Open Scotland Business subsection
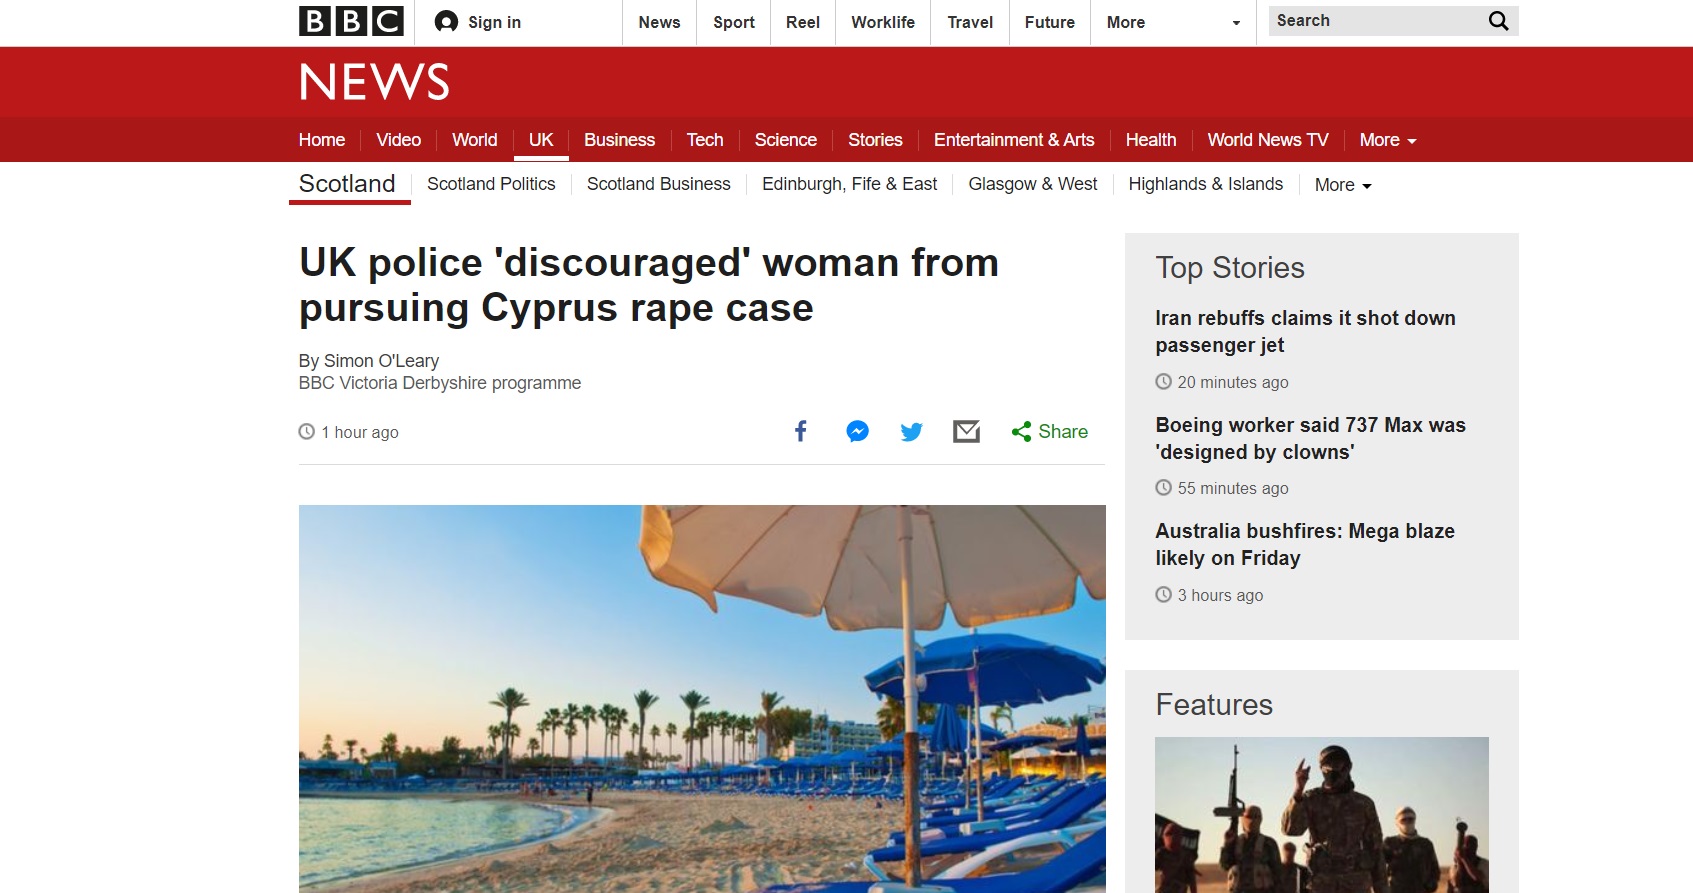This screenshot has width=1693, height=893. (x=659, y=184)
